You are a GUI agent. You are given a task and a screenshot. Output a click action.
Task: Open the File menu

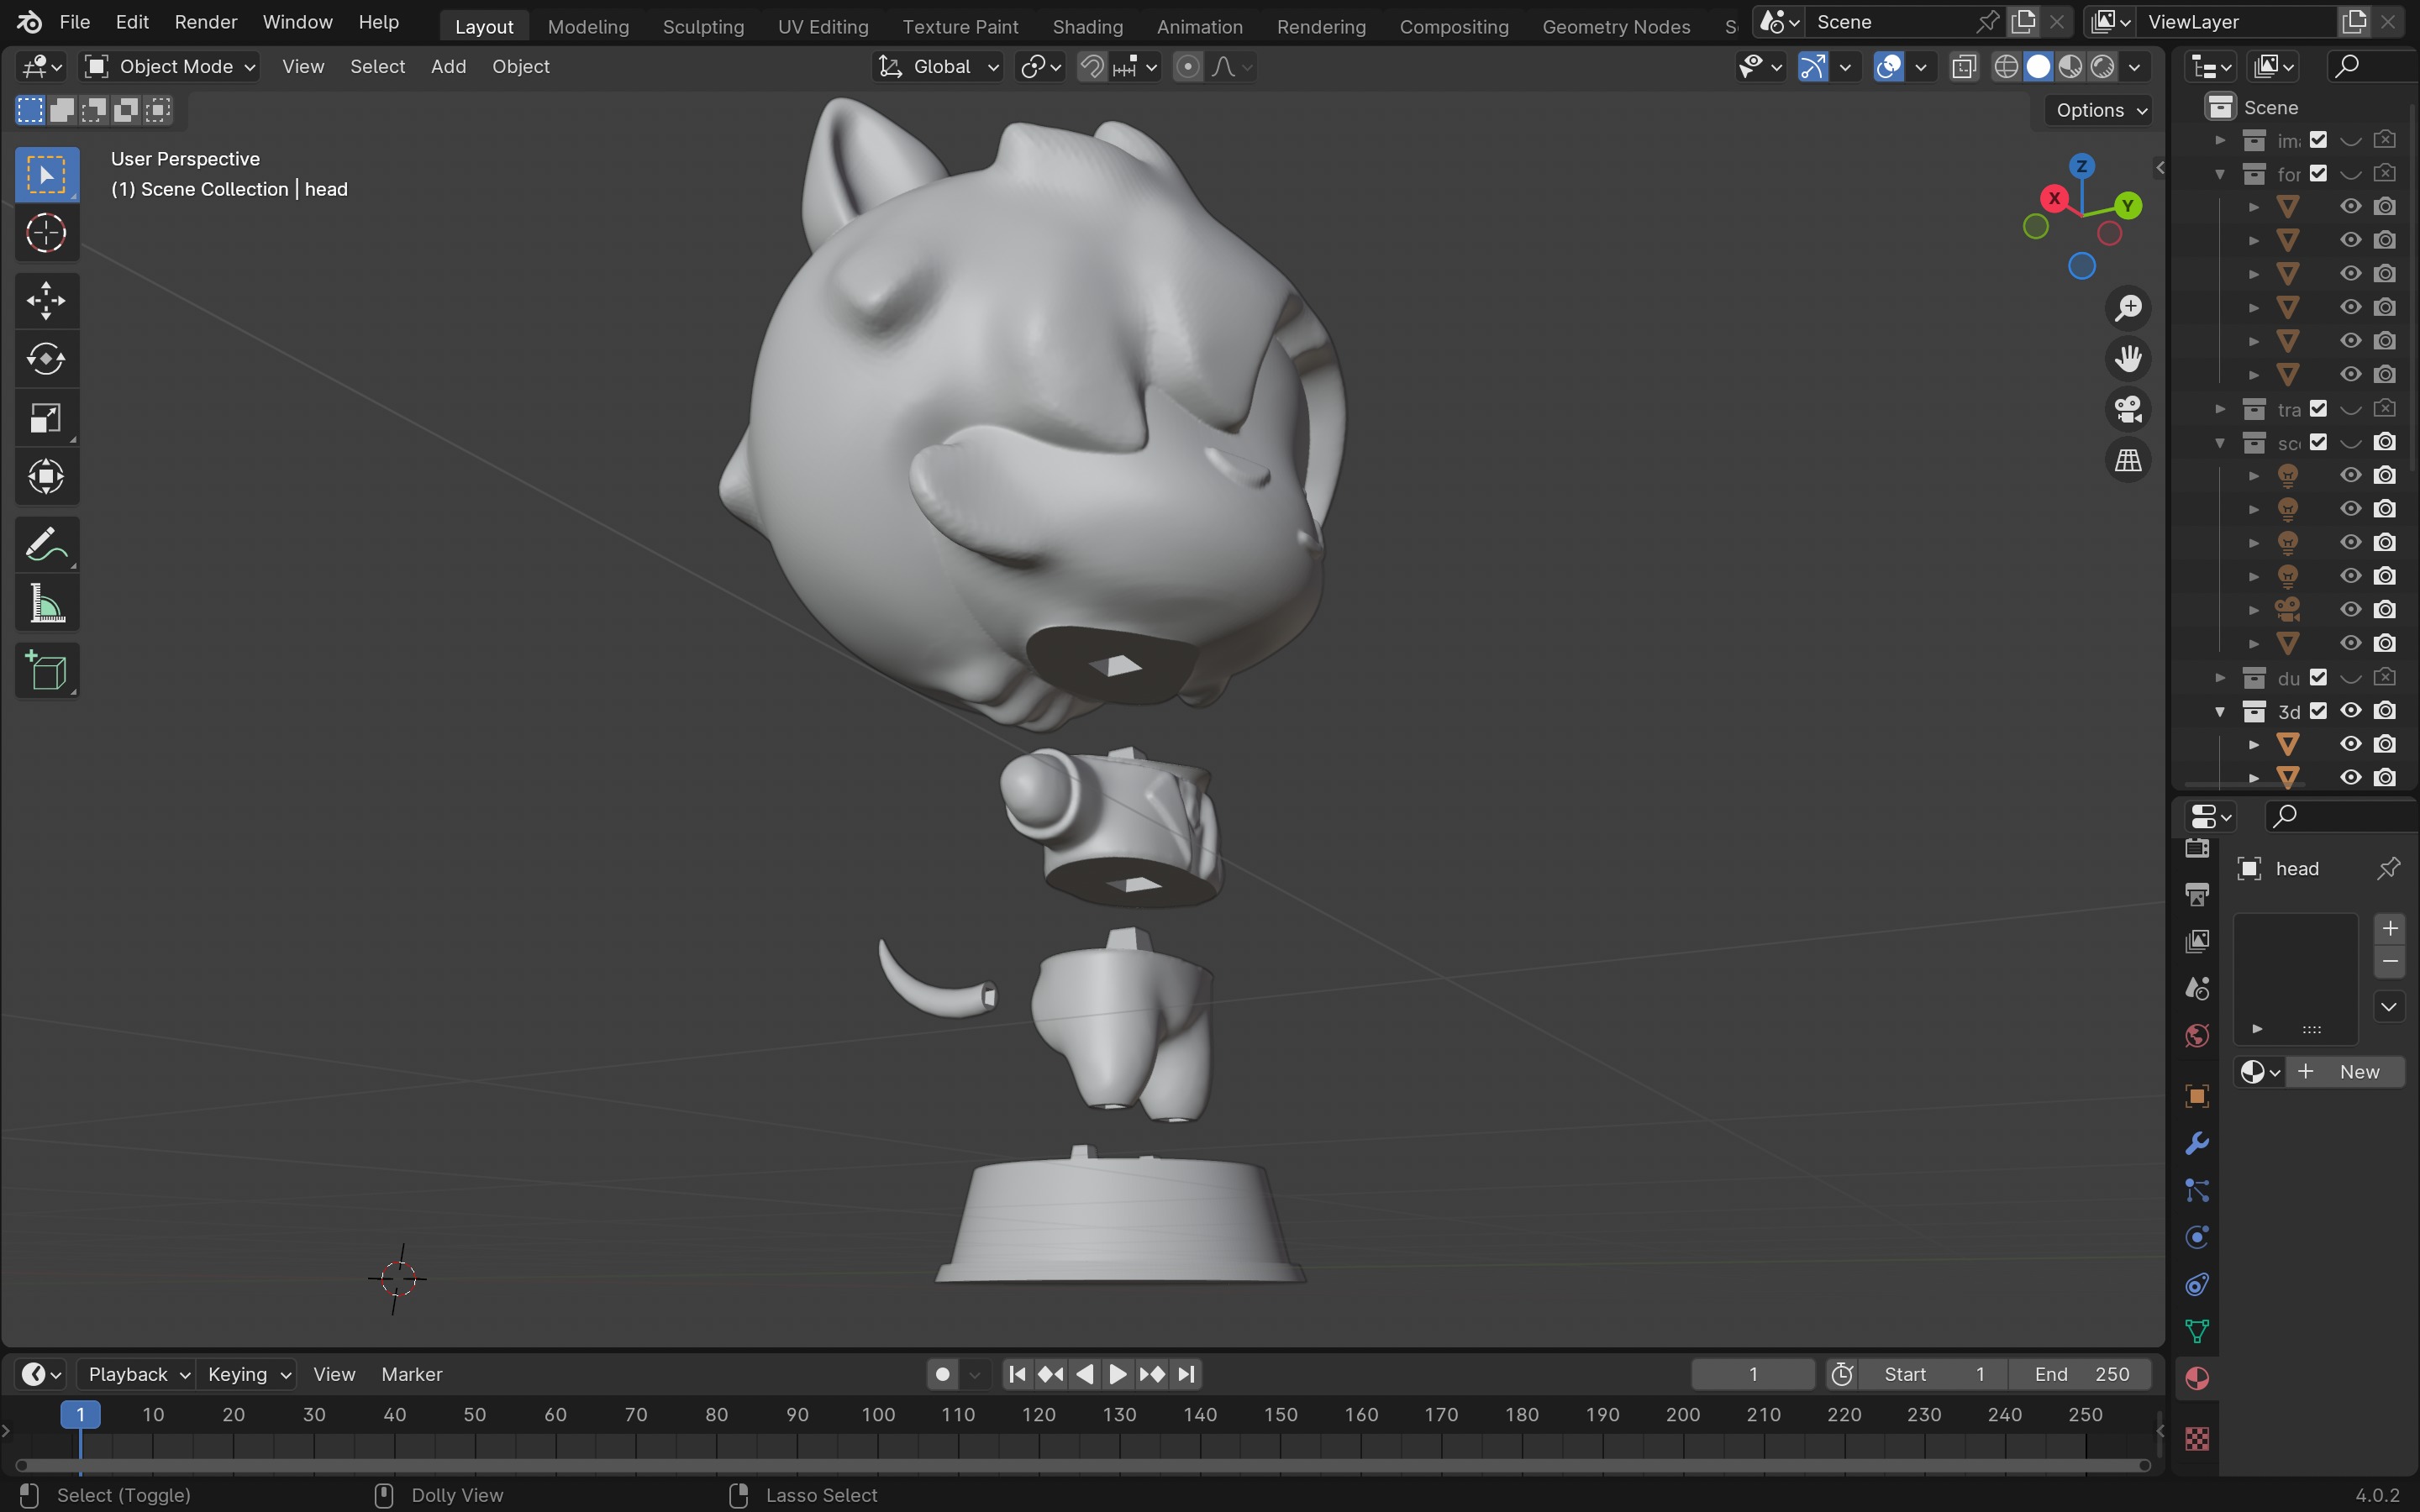pos(74,22)
